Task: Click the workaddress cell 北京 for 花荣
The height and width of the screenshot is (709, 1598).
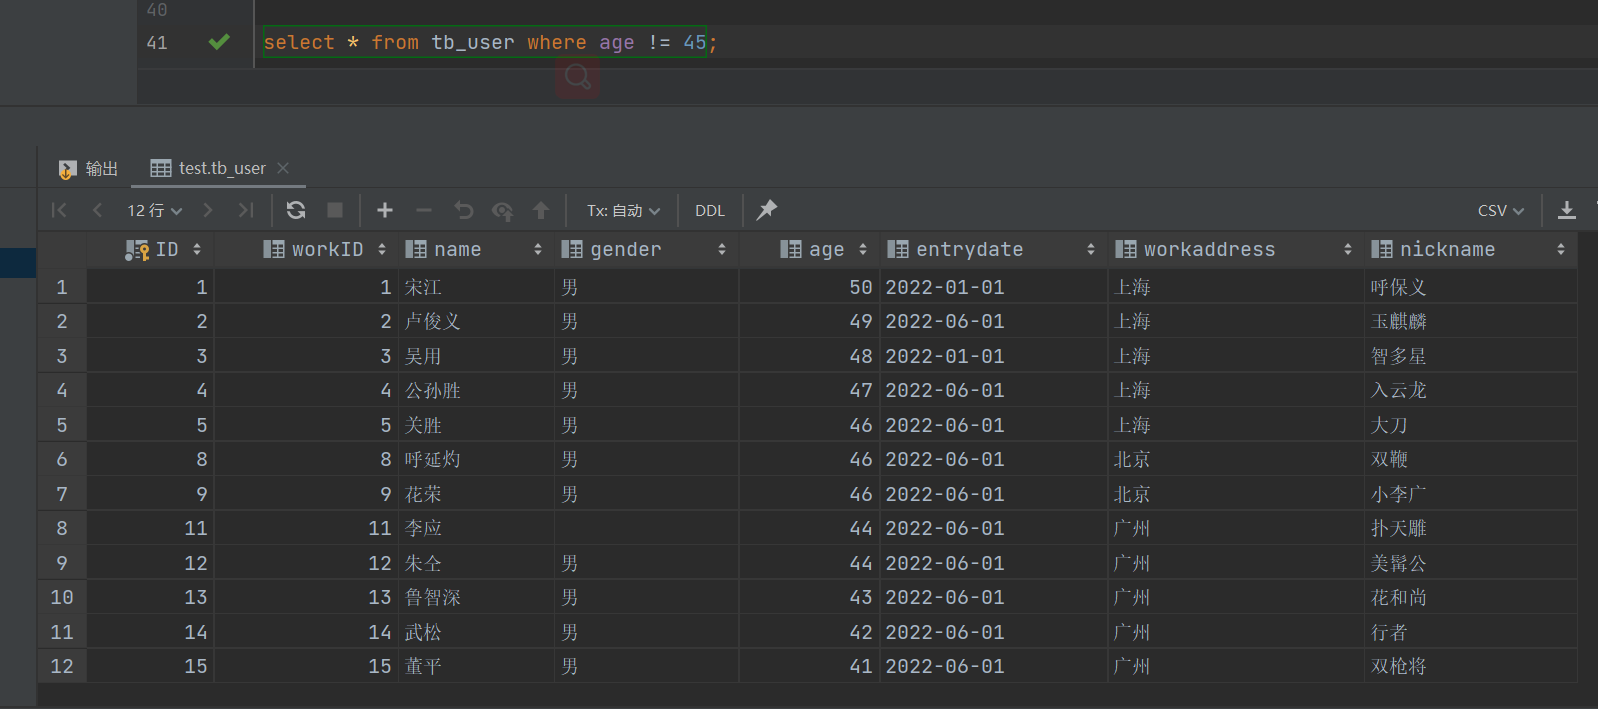Action: (x=1236, y=494)
